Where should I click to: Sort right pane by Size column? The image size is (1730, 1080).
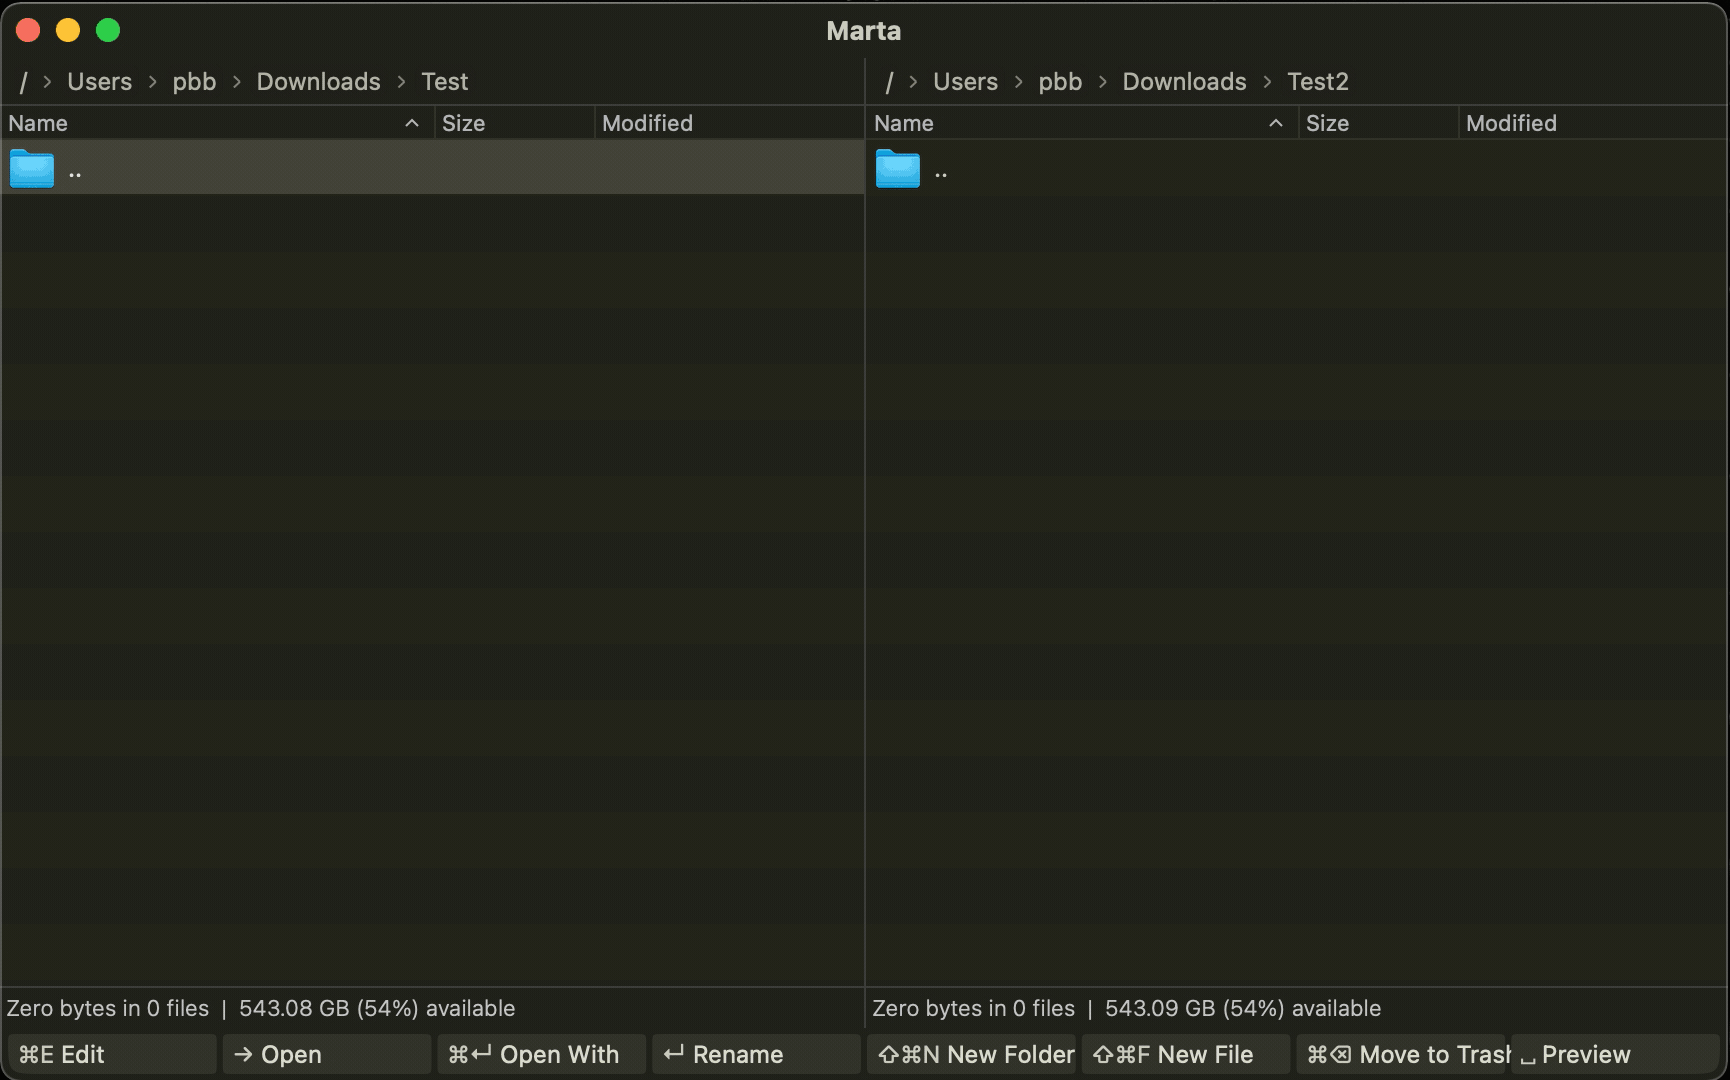[x=1378, y=123]
